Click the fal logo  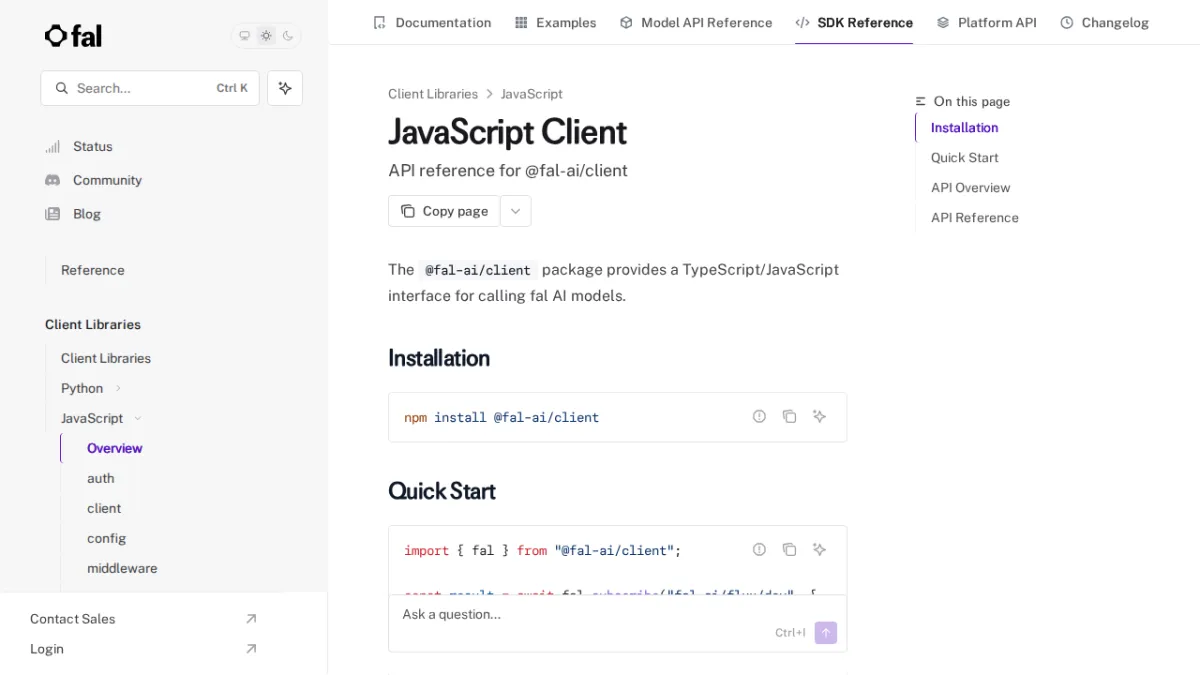point(73,36)
